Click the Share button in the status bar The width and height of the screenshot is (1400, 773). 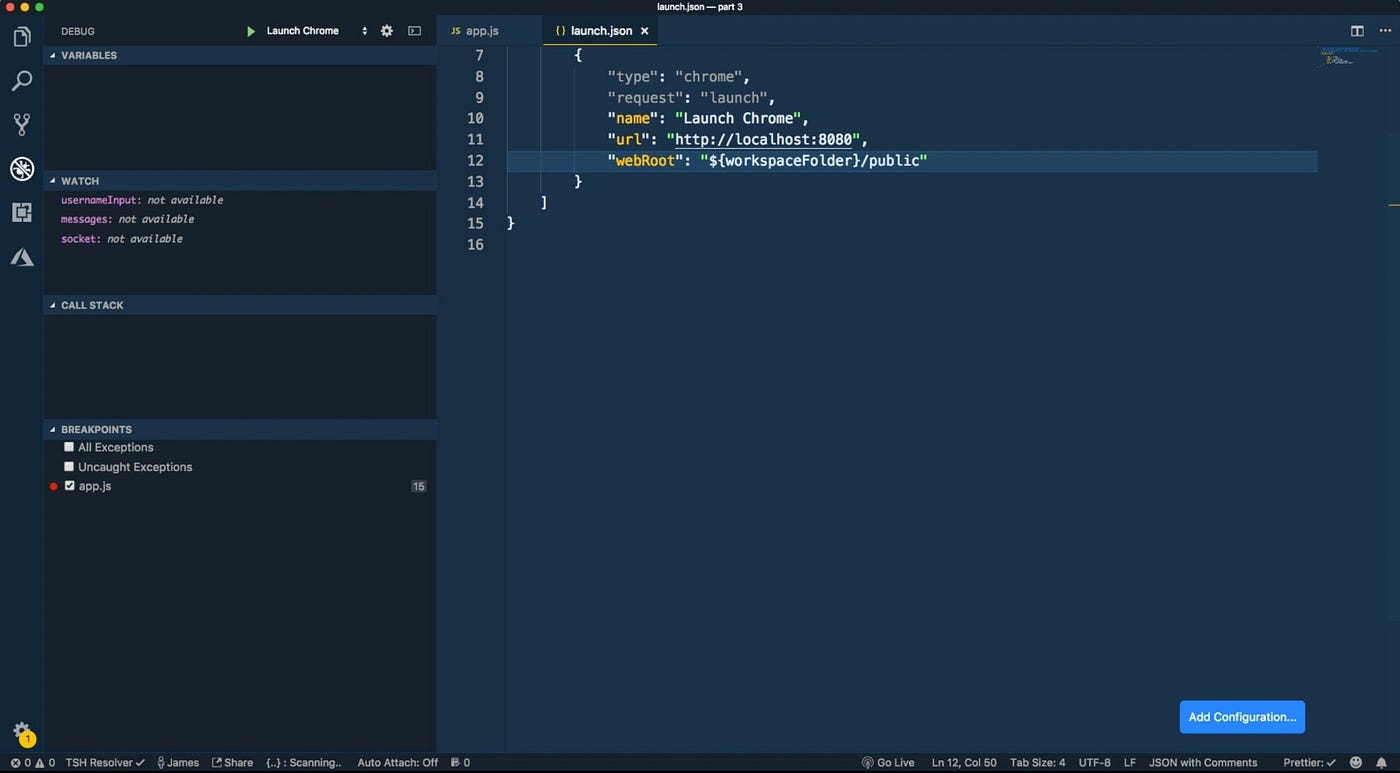[x=232, y=763]
